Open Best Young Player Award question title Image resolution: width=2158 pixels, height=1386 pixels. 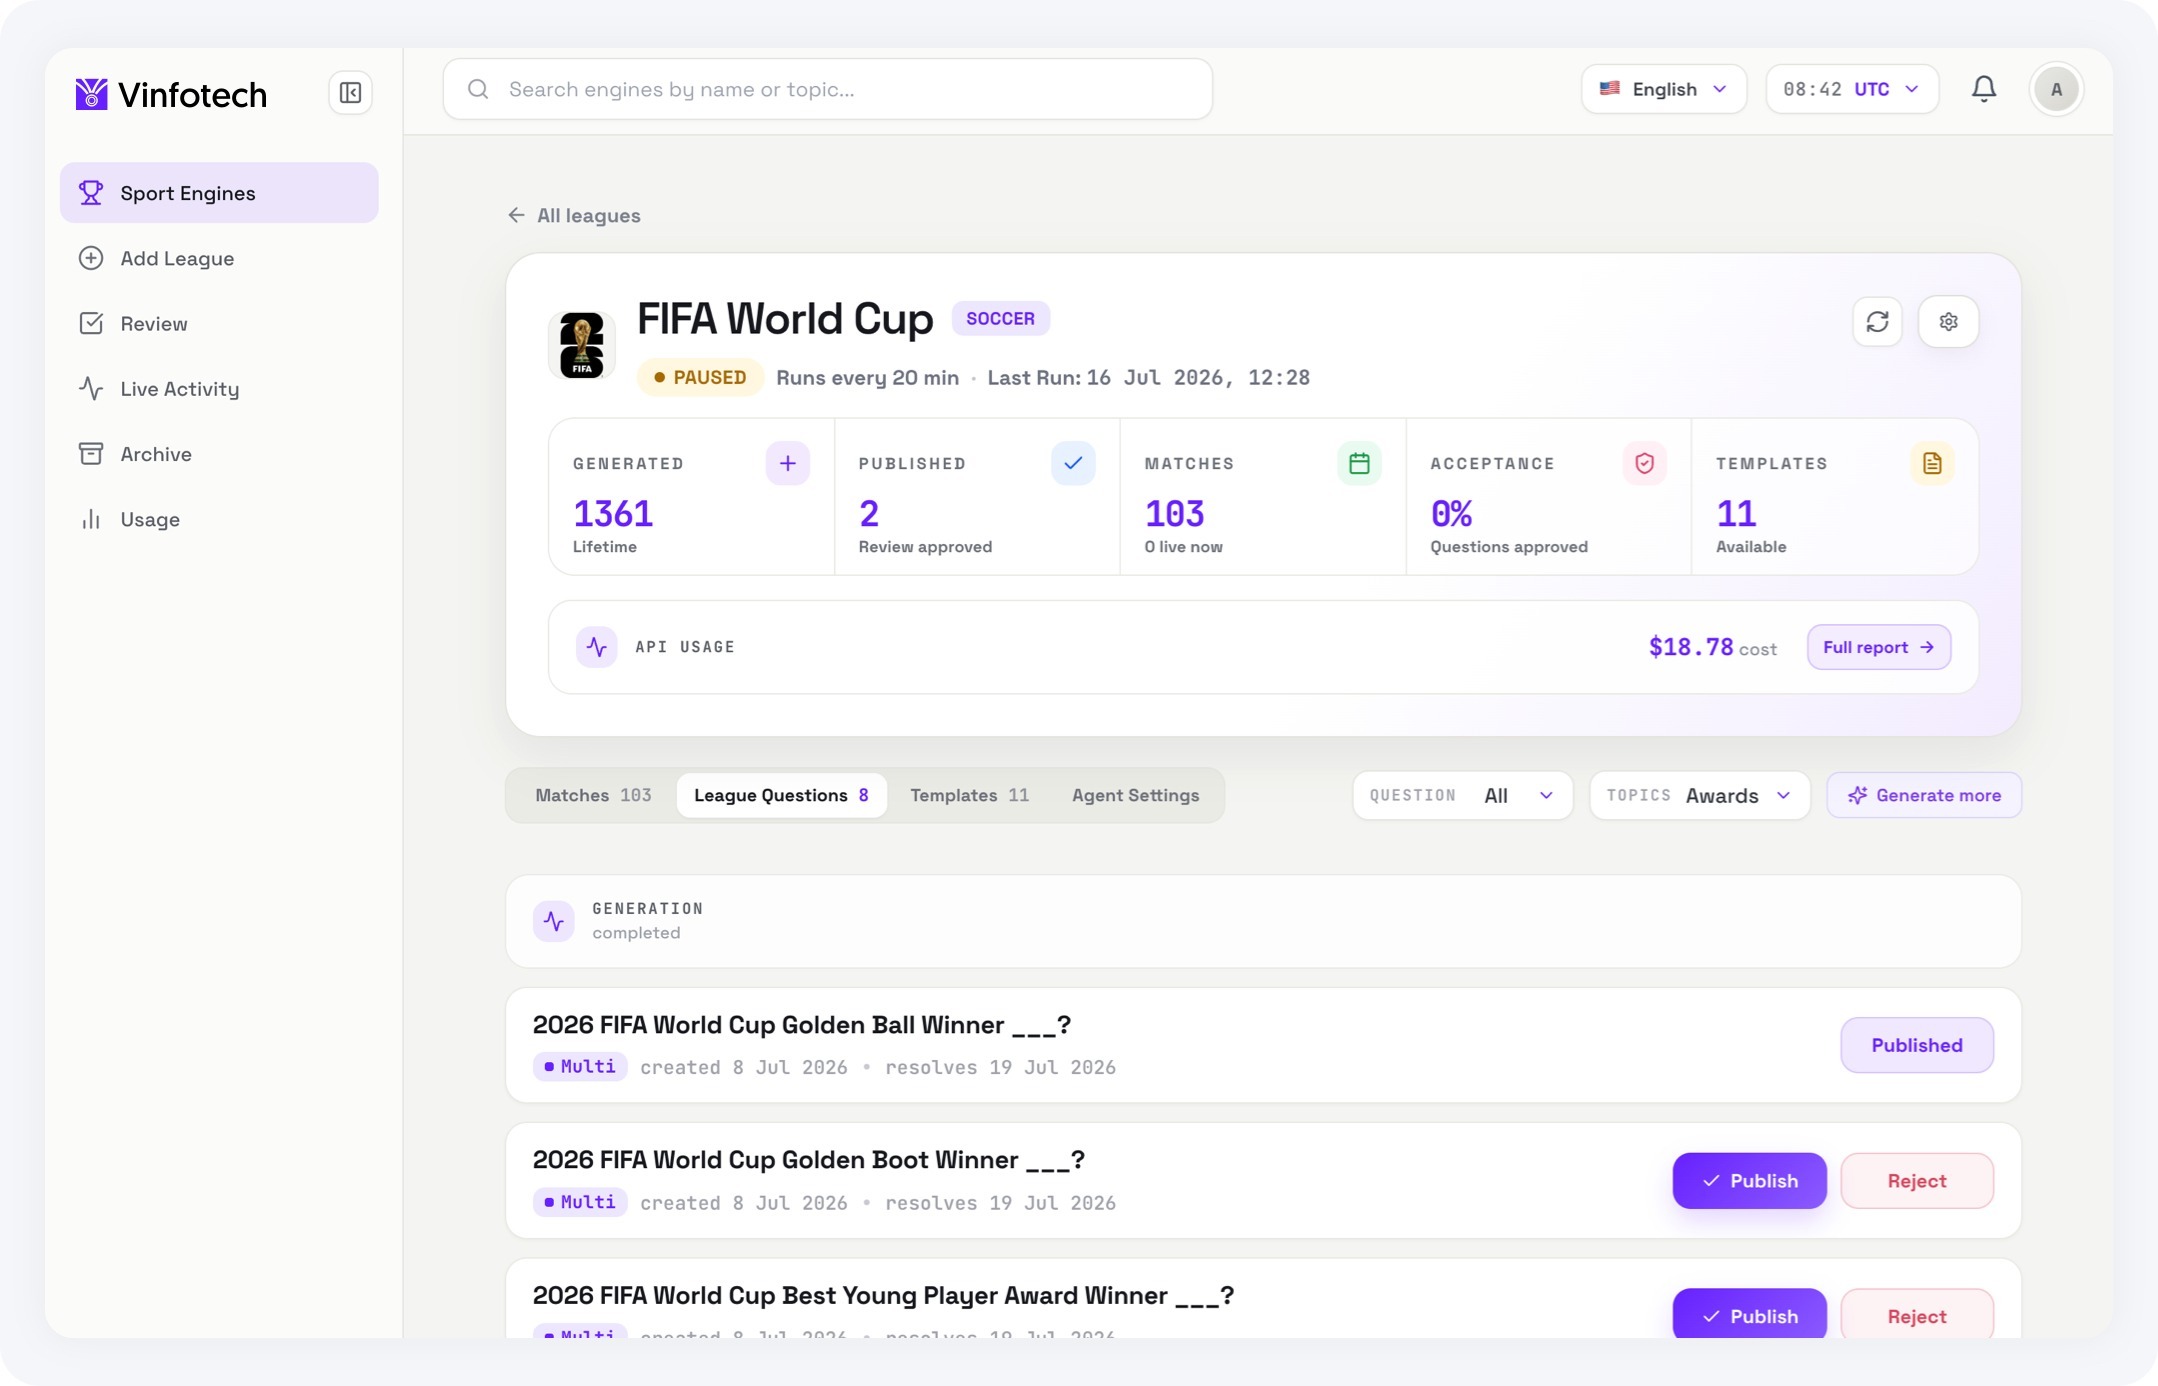click(x=884, y=1296)
